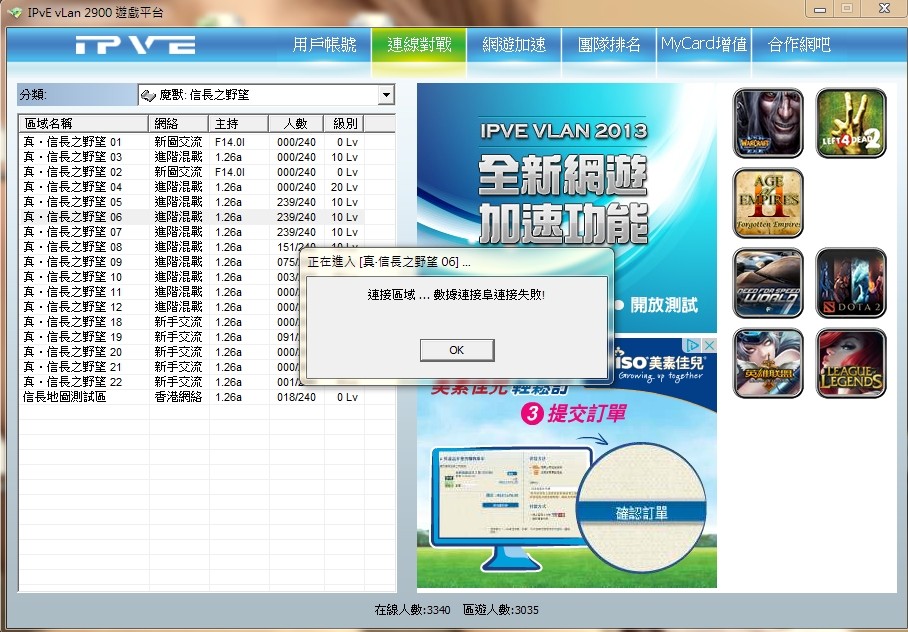908x632 pixels.
Task: Open the 網遊加速 tab
Action: pyautogui.click(x=514, y=45)
